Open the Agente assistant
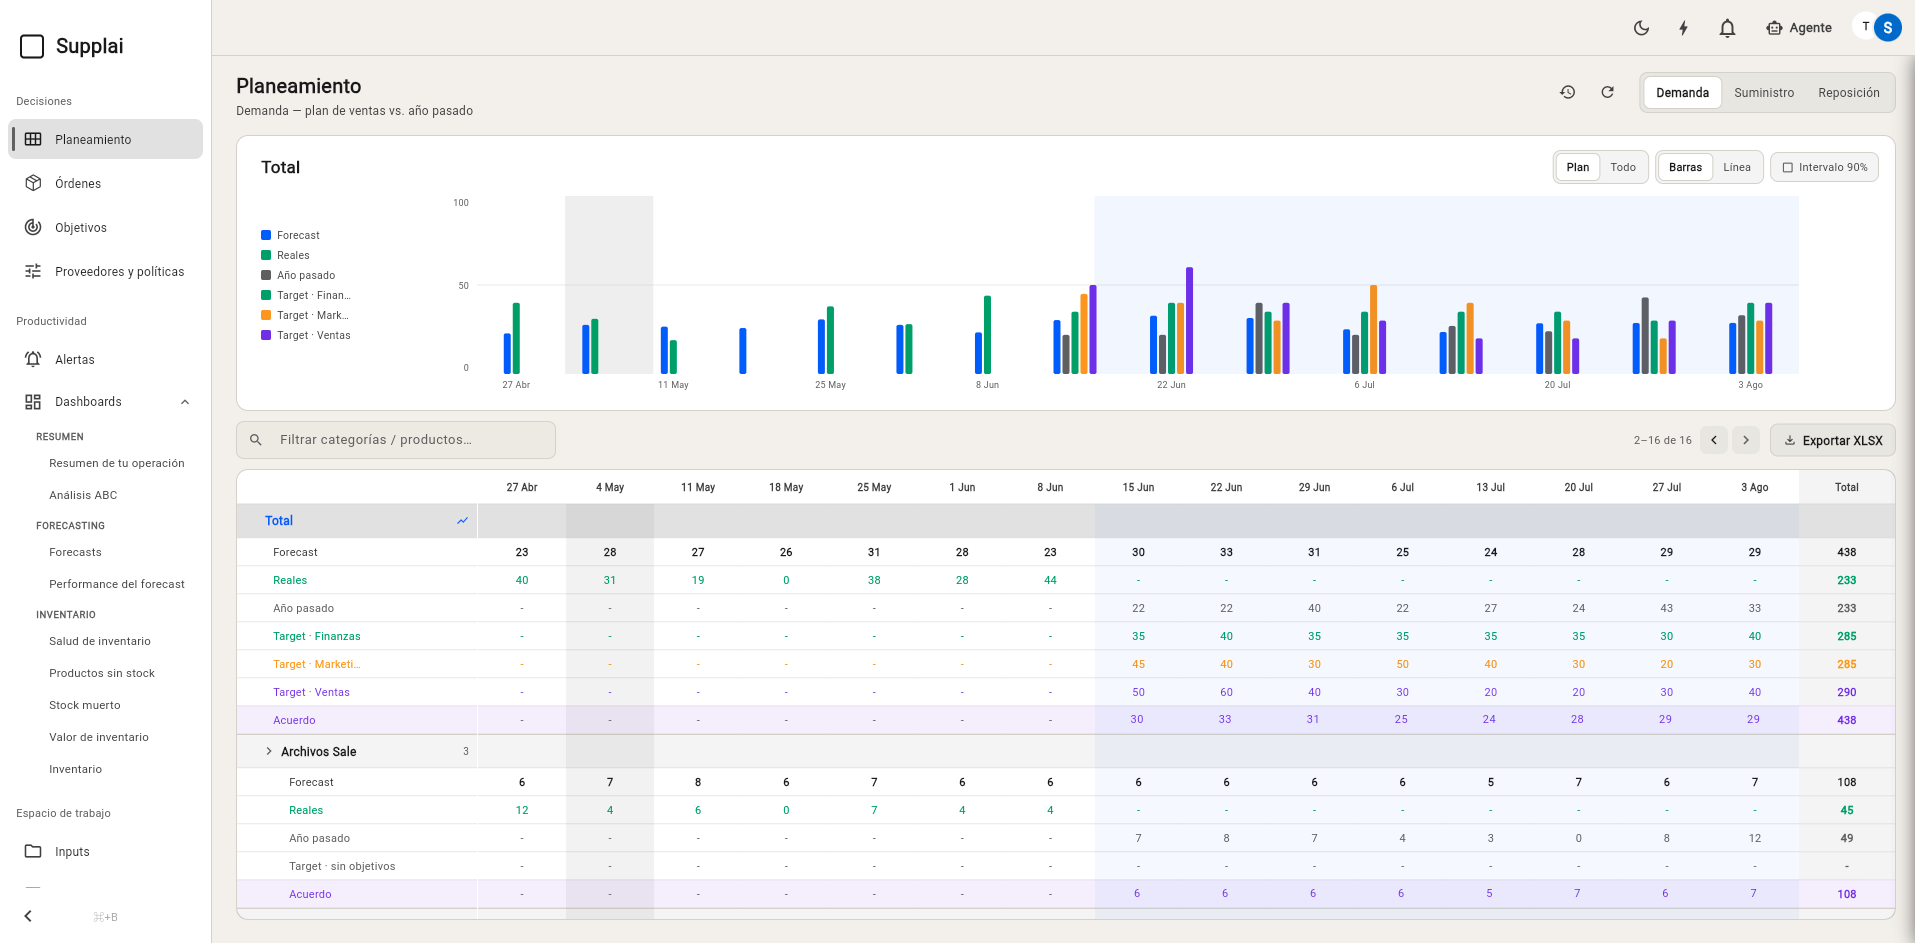The image size is (1915, 943). (1799, 28)
